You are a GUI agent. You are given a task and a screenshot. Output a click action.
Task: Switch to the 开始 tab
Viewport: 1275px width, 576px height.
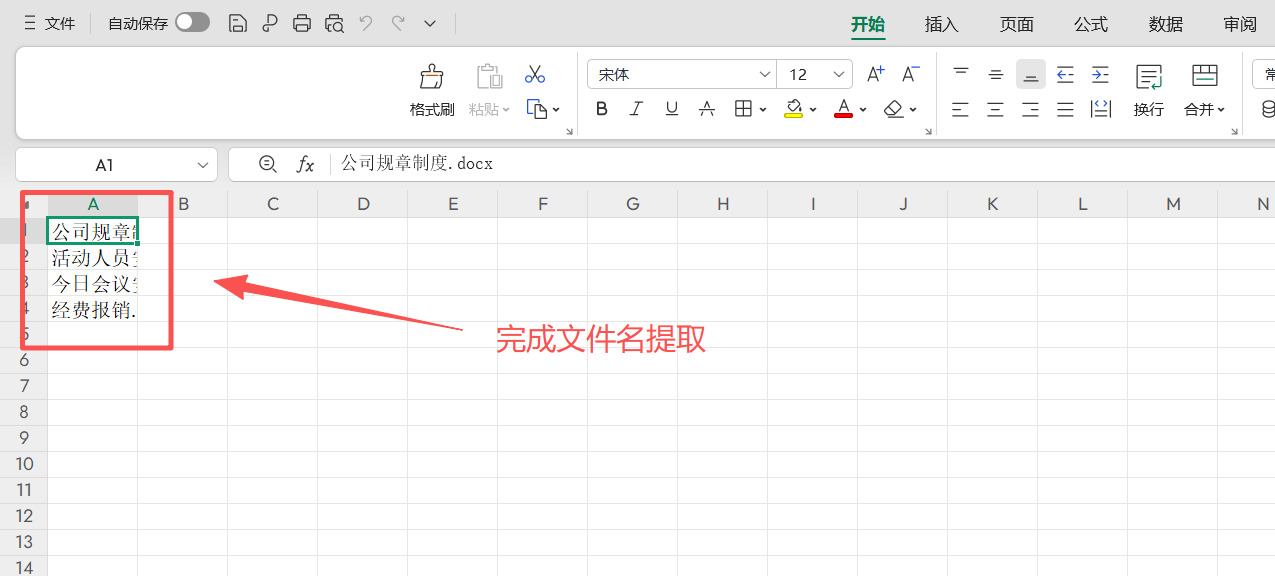[868, 24]
